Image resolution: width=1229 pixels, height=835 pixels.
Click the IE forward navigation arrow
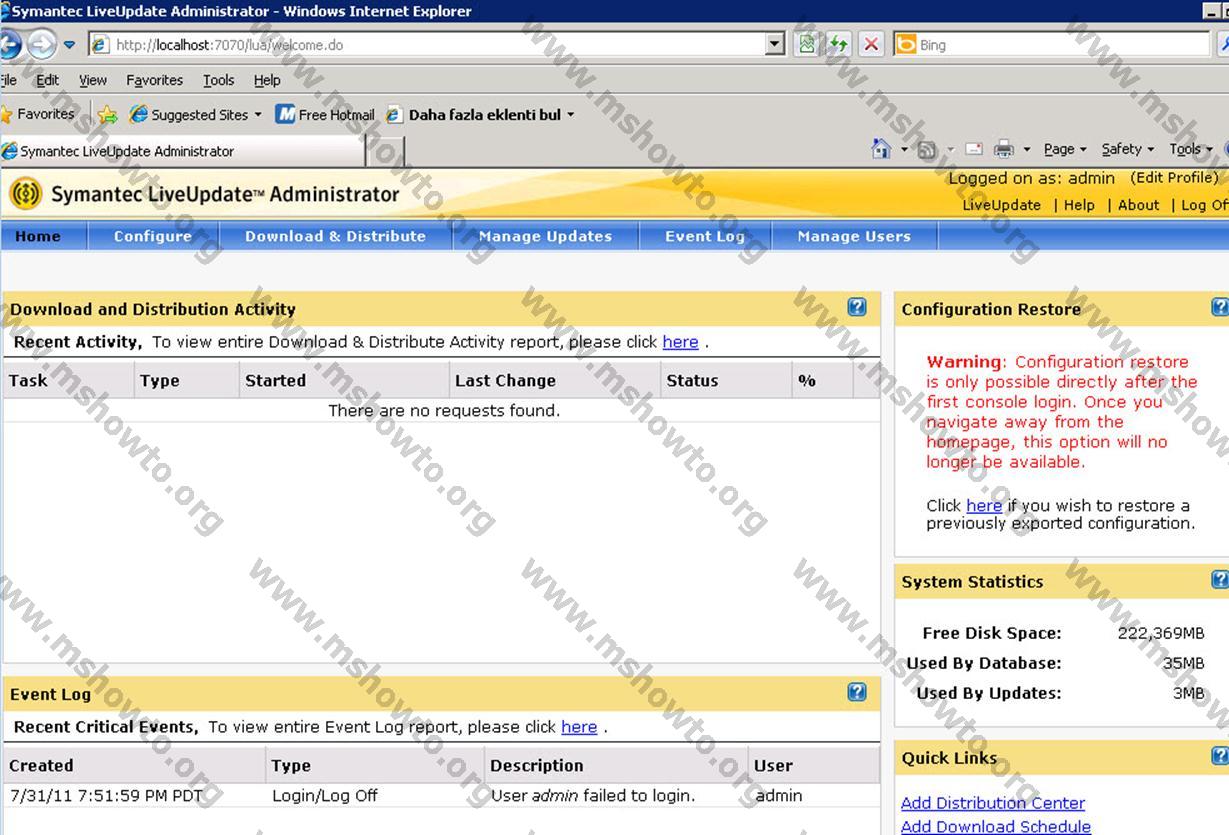pyautogui.click(x=41, y=44)
